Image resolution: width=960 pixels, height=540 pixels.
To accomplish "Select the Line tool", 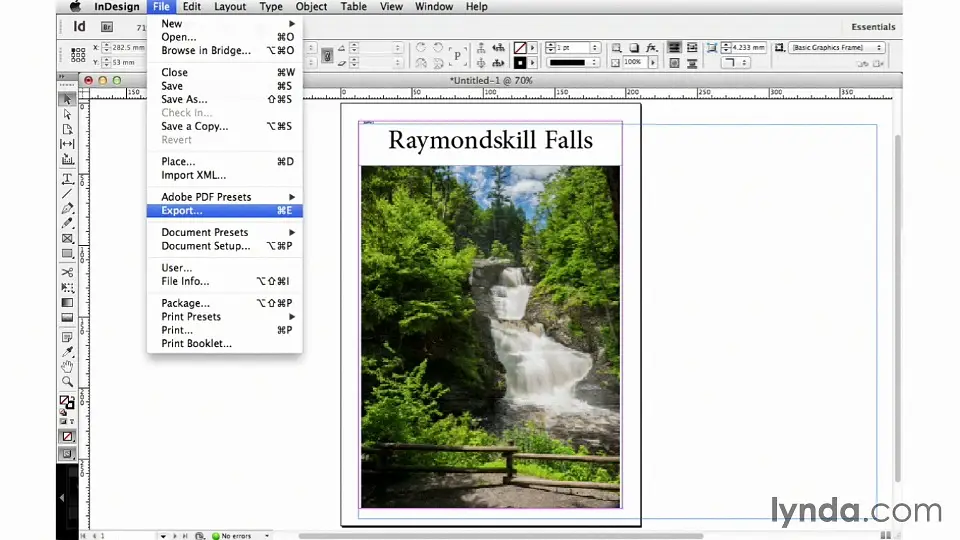I will [67, 193].
